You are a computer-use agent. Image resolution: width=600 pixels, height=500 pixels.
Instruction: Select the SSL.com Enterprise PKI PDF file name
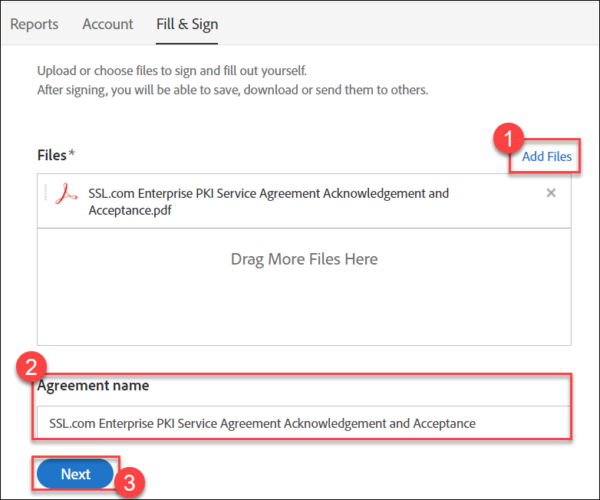click(x=268, y=201)
